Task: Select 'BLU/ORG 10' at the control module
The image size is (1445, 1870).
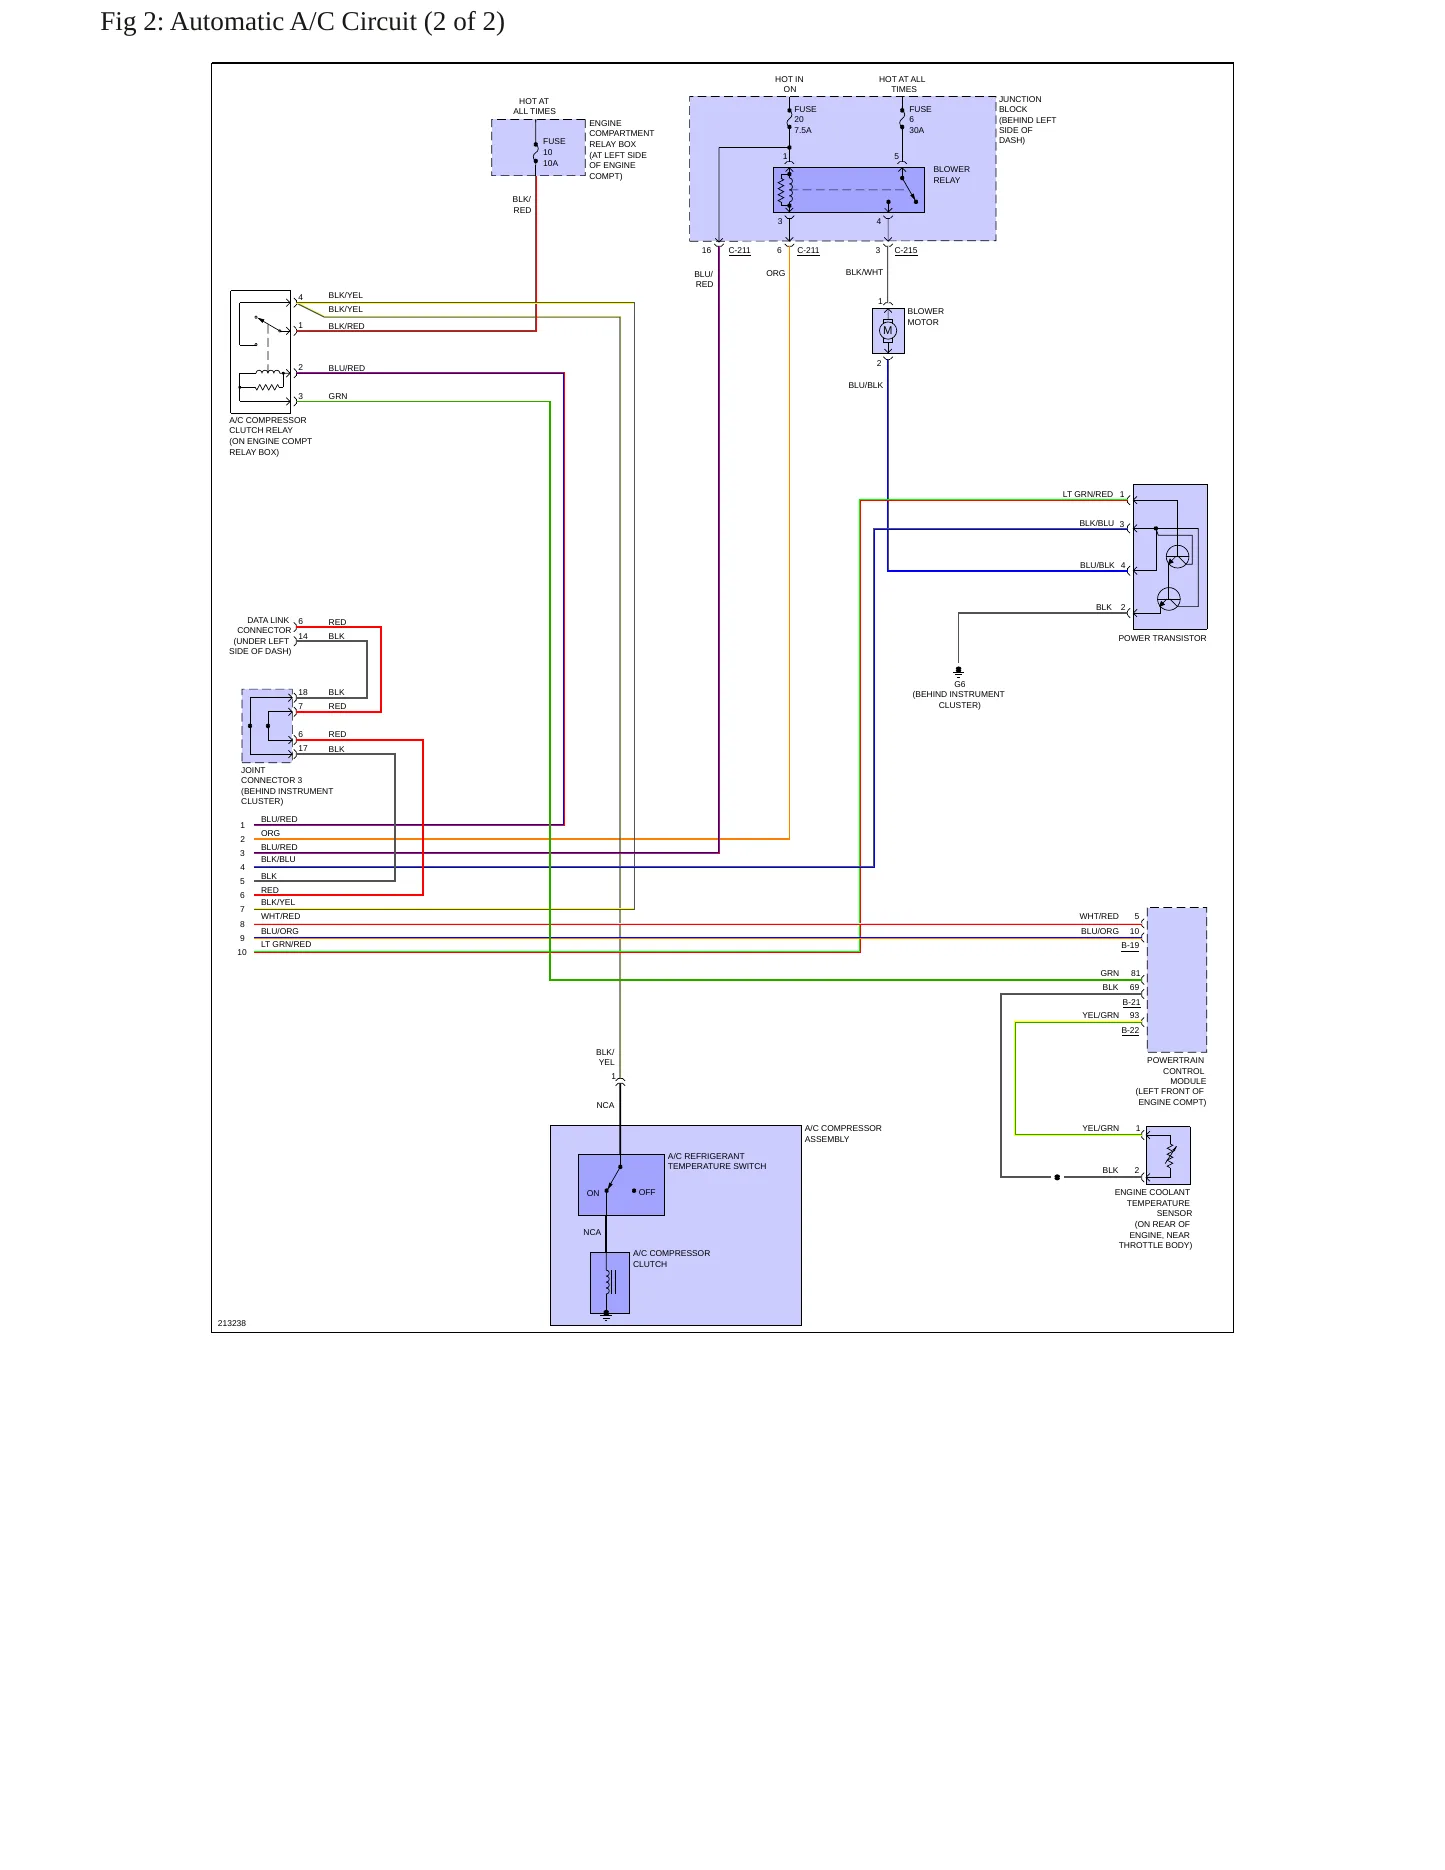Action: tap(1110, 931)
